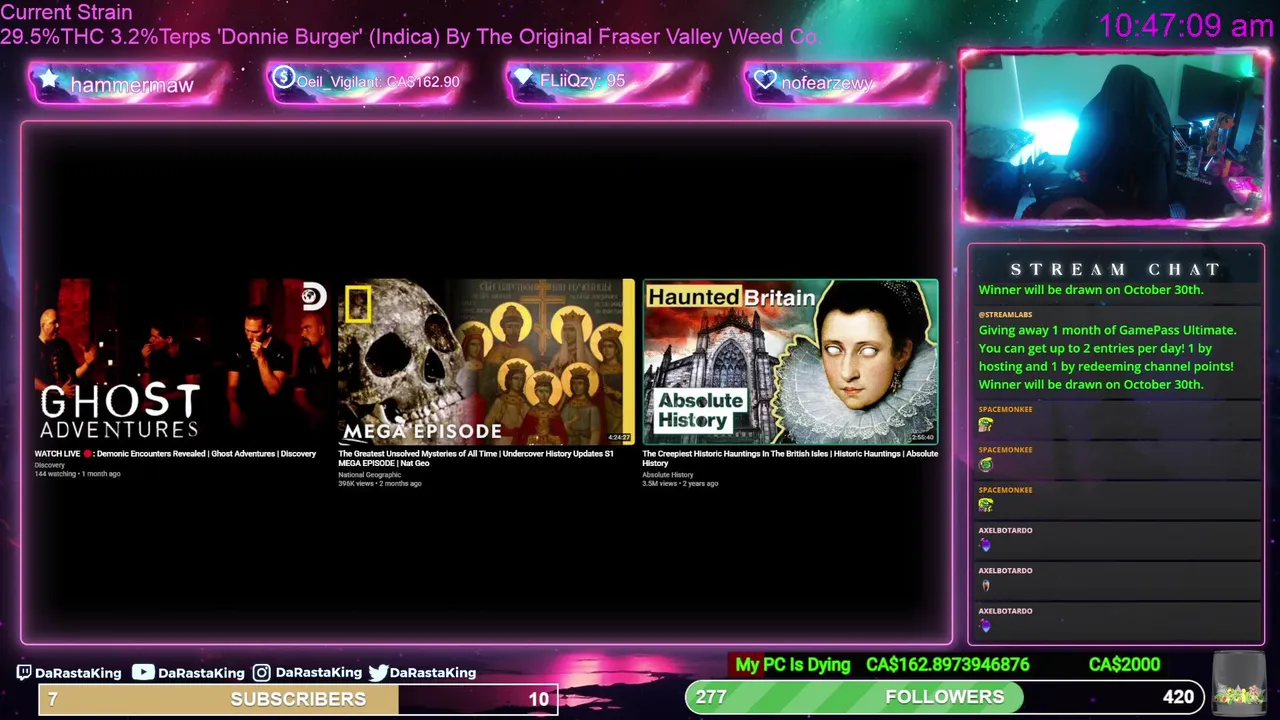Image resolution: width=1280 pixels, height=720 pixels.
Task: Click the FOLLOWERS progress bar
Action: [x=945, y=697]
